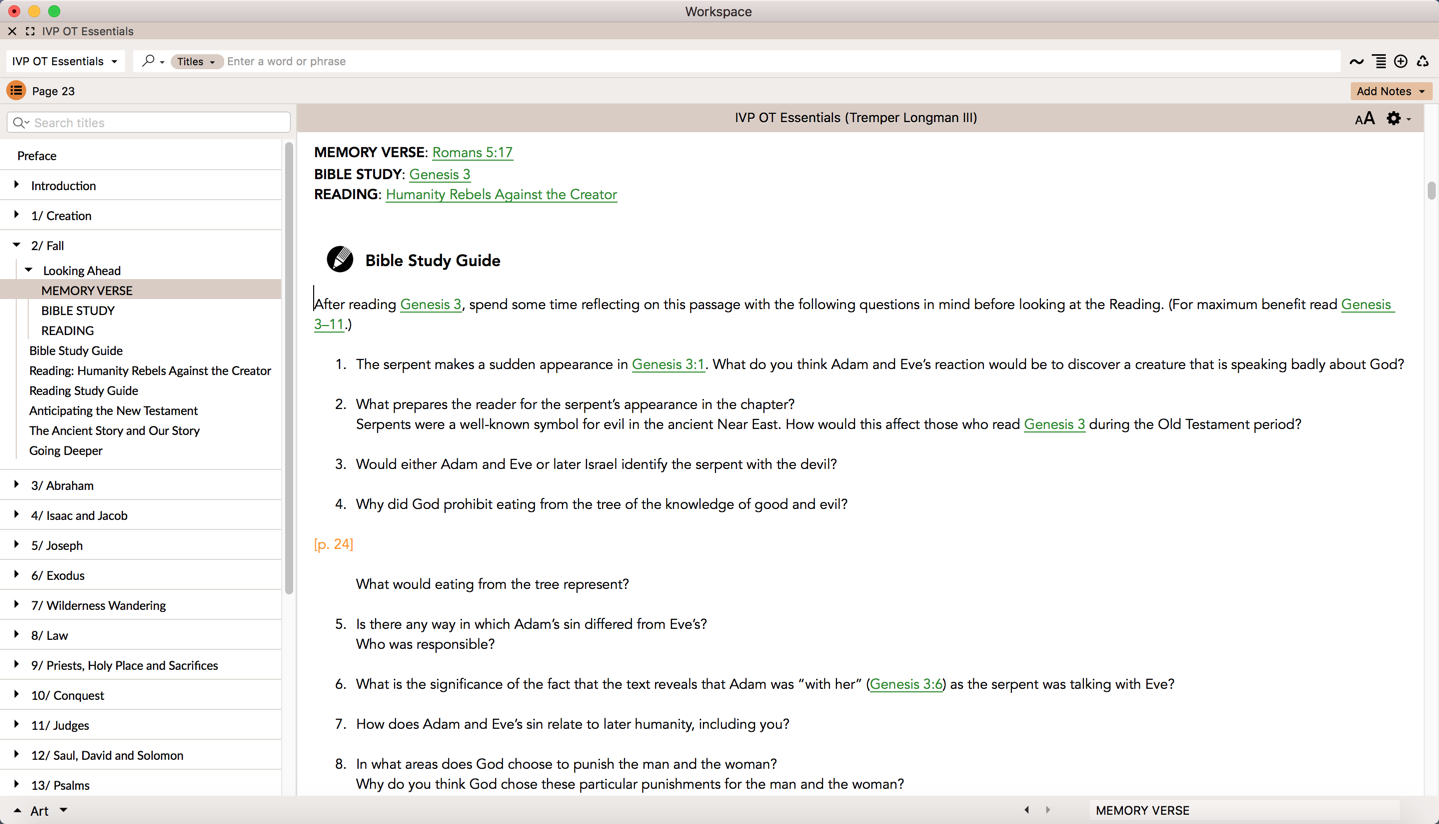Image resolution: width=1439 pixels, height=824 pixels.
Task: Click the reading pane vertical scrollbar thumb
Action: point(1431,190)
